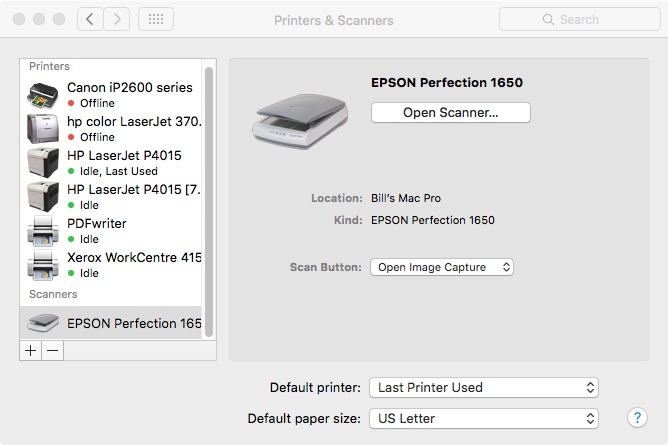Go forward with the right arrow button
The image size is (668, 445).
(117, 19)
